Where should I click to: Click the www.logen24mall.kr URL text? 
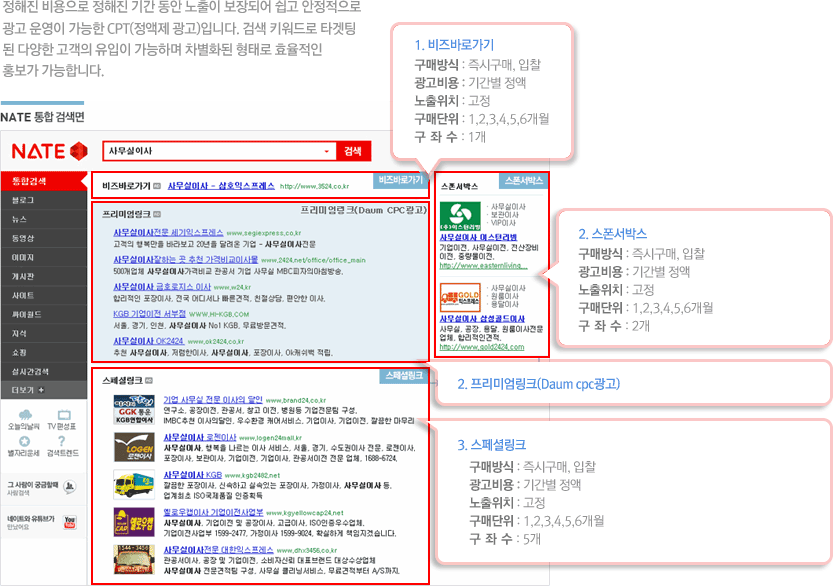click(270, 438)
